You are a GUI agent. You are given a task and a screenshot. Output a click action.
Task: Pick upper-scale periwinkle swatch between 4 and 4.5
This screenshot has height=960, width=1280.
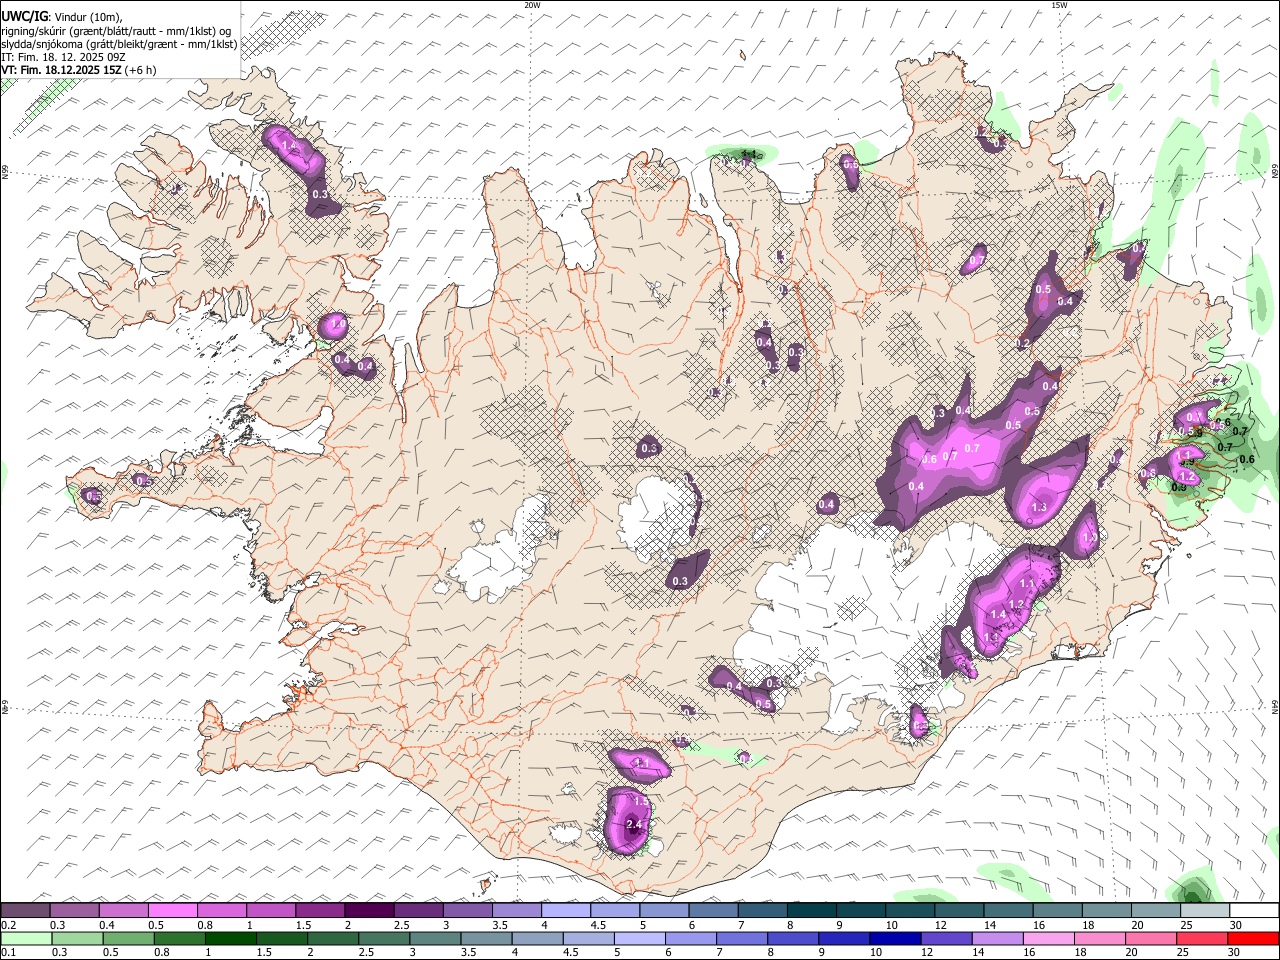567,910
